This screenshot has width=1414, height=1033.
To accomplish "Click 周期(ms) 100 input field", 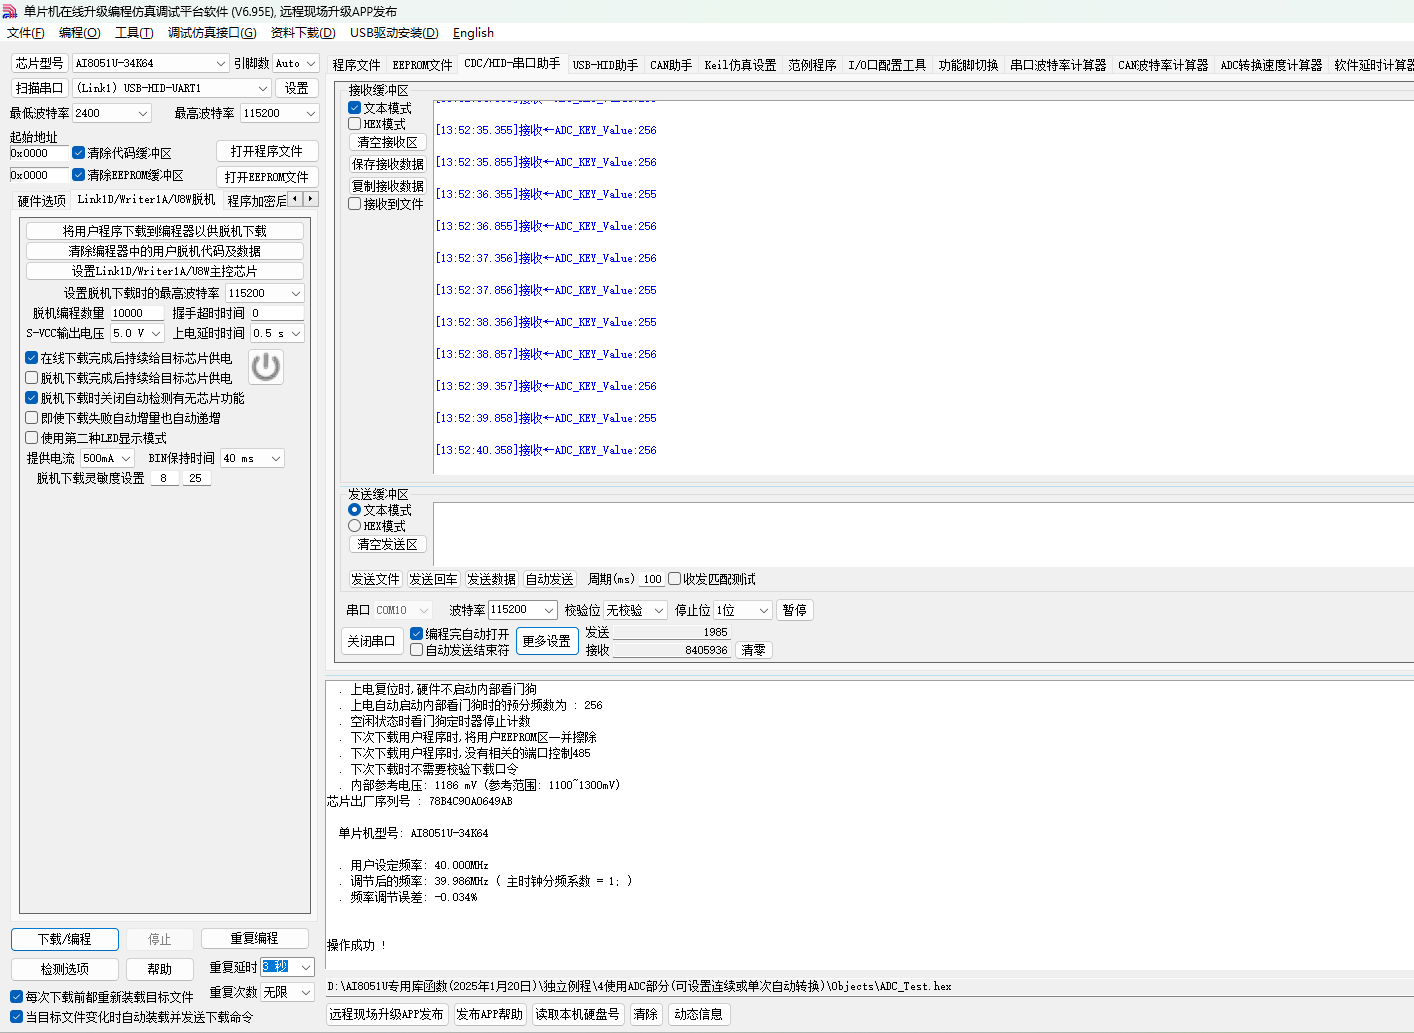I will pyautogui.click(x=653, y=579).
